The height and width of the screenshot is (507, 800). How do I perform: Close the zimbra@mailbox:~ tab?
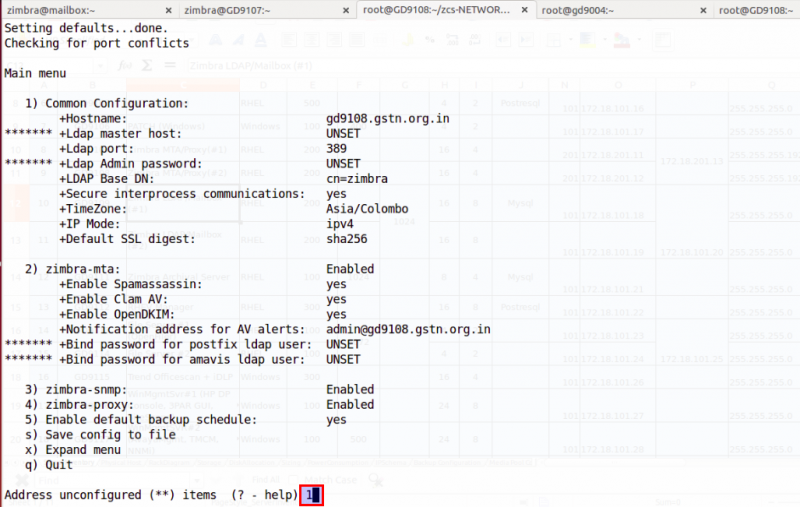[168, 10]
